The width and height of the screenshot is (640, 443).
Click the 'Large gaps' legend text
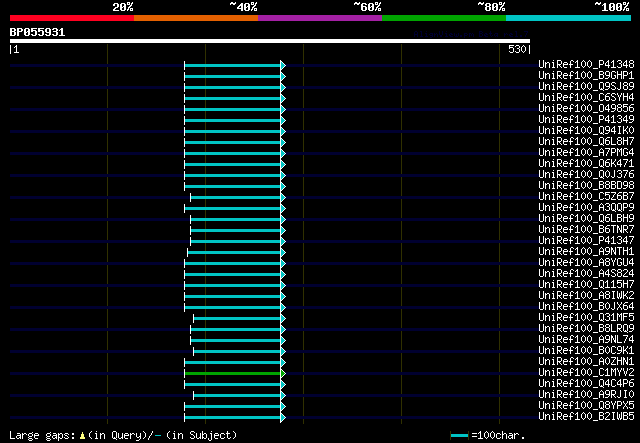click(42, 435)
